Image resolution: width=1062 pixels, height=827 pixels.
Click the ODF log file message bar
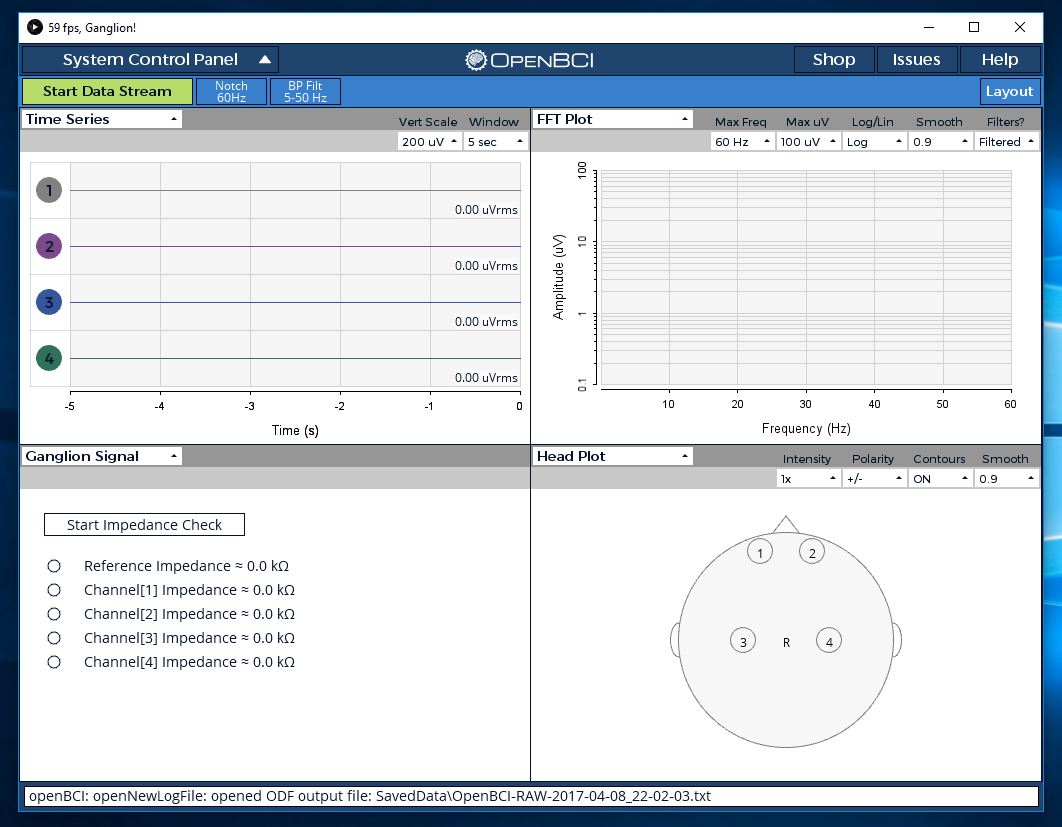pos(530,796)
